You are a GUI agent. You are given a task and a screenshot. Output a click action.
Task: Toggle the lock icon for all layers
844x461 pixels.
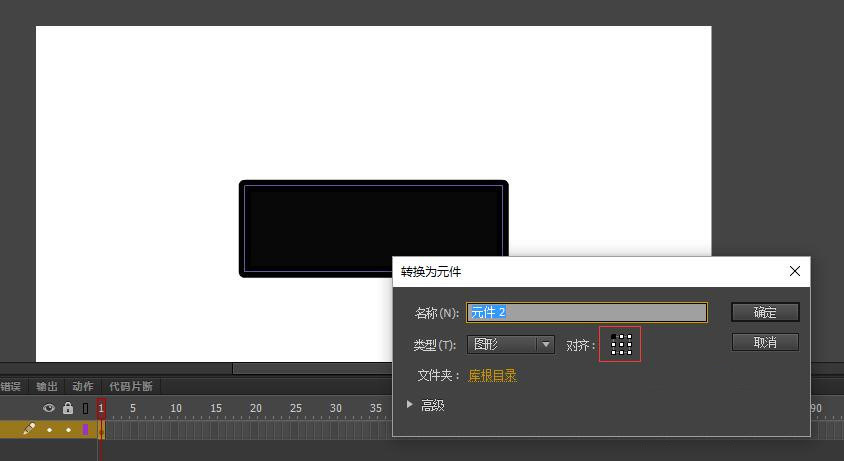point(68,408)
